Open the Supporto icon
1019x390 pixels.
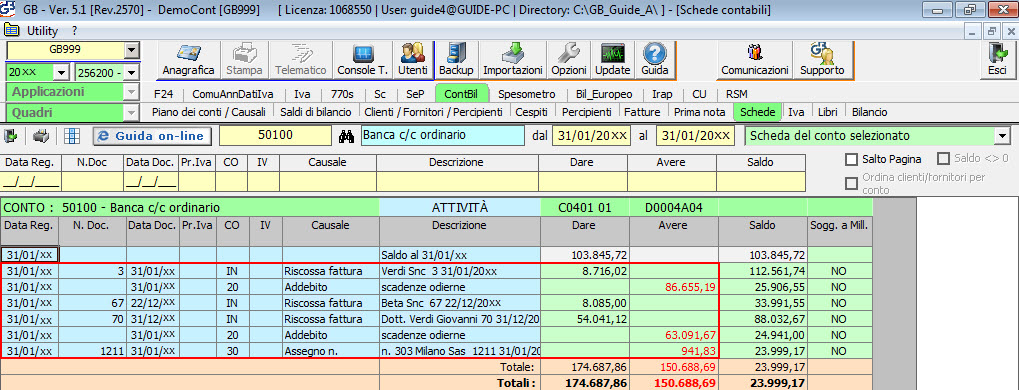[x=822, y=59]
